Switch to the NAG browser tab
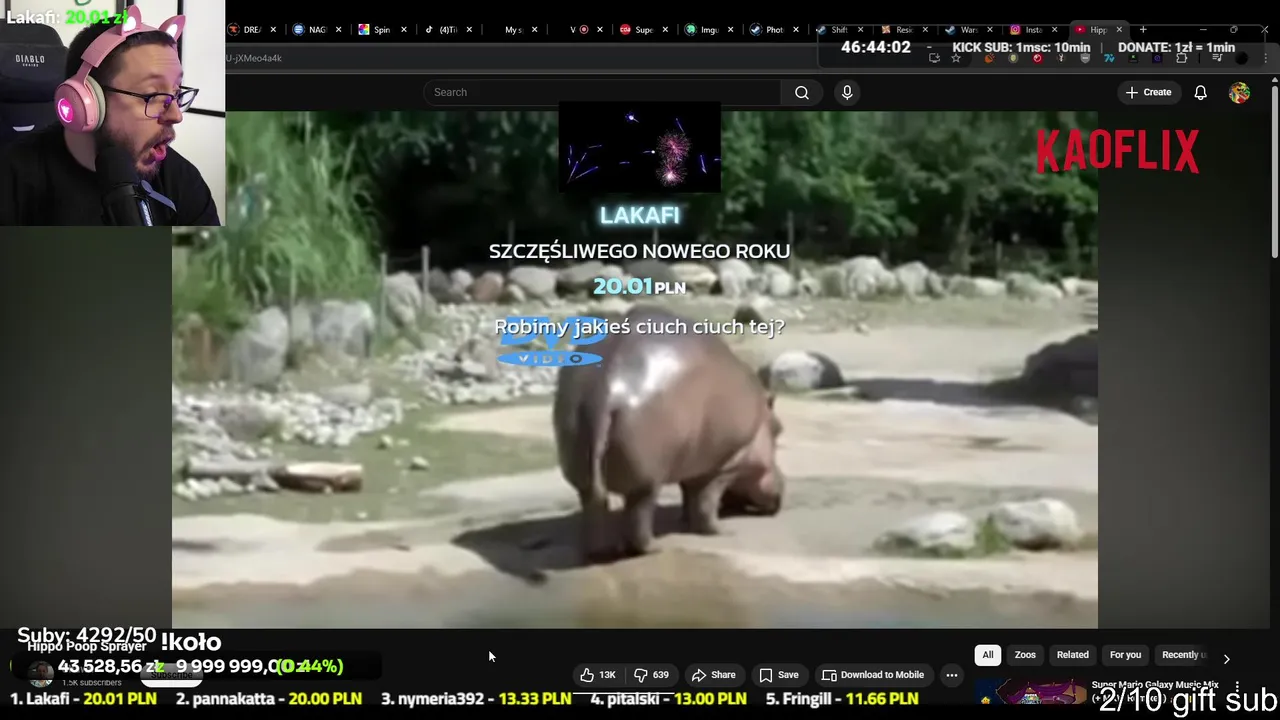 click(x=312, y=30)
